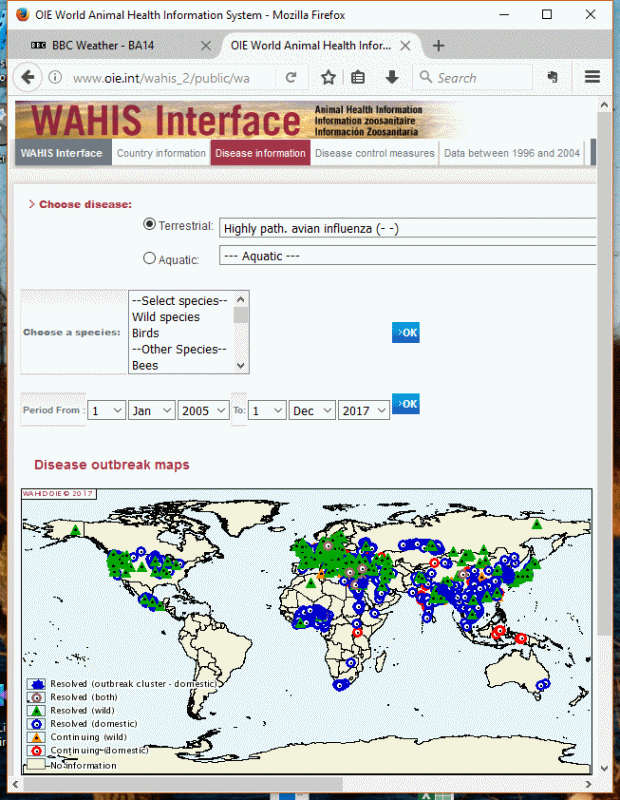620x800 pixels.
Task: Select the Terrestrial radio button
Action: [x=151, y=226]
